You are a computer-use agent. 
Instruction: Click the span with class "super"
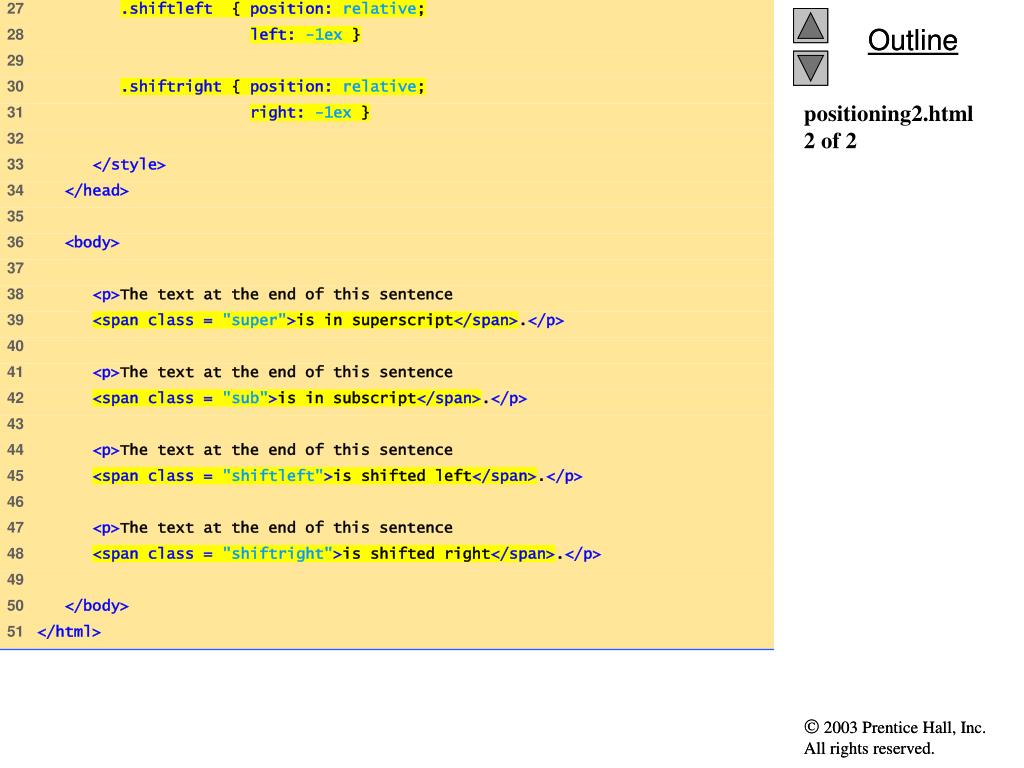[x=305, y=320]
